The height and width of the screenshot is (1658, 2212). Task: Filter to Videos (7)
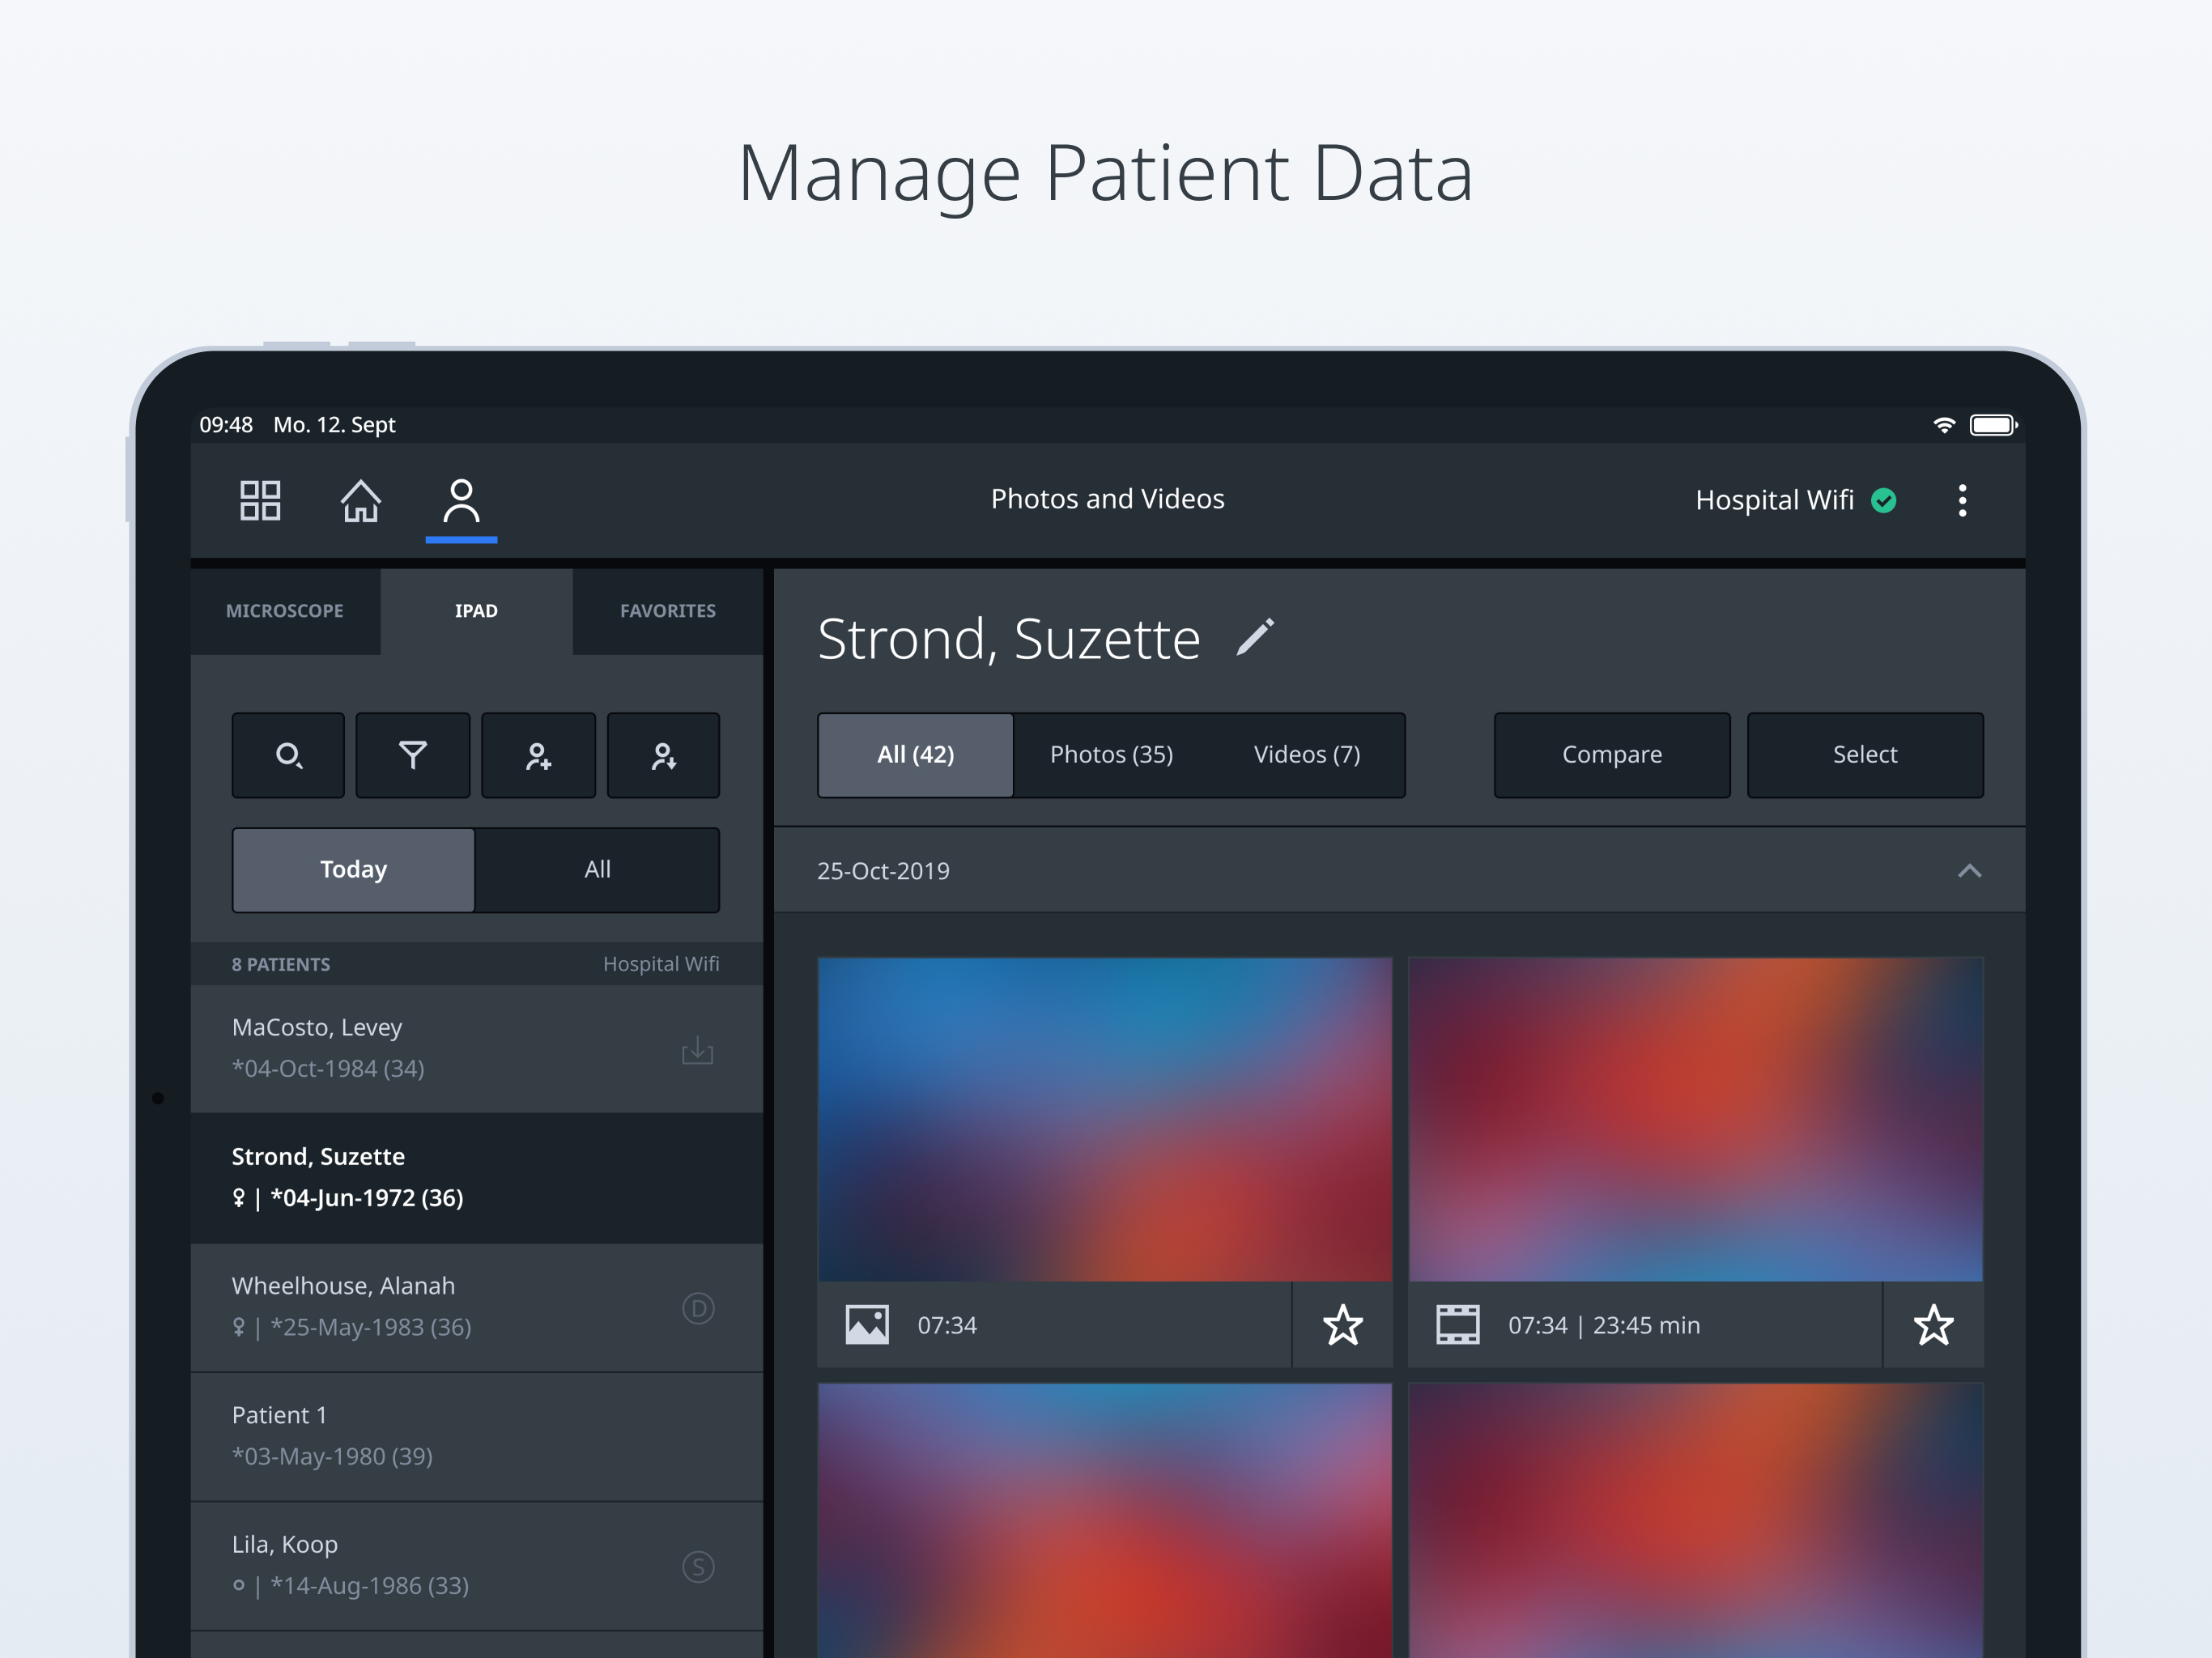click(x=1307, y=755)
